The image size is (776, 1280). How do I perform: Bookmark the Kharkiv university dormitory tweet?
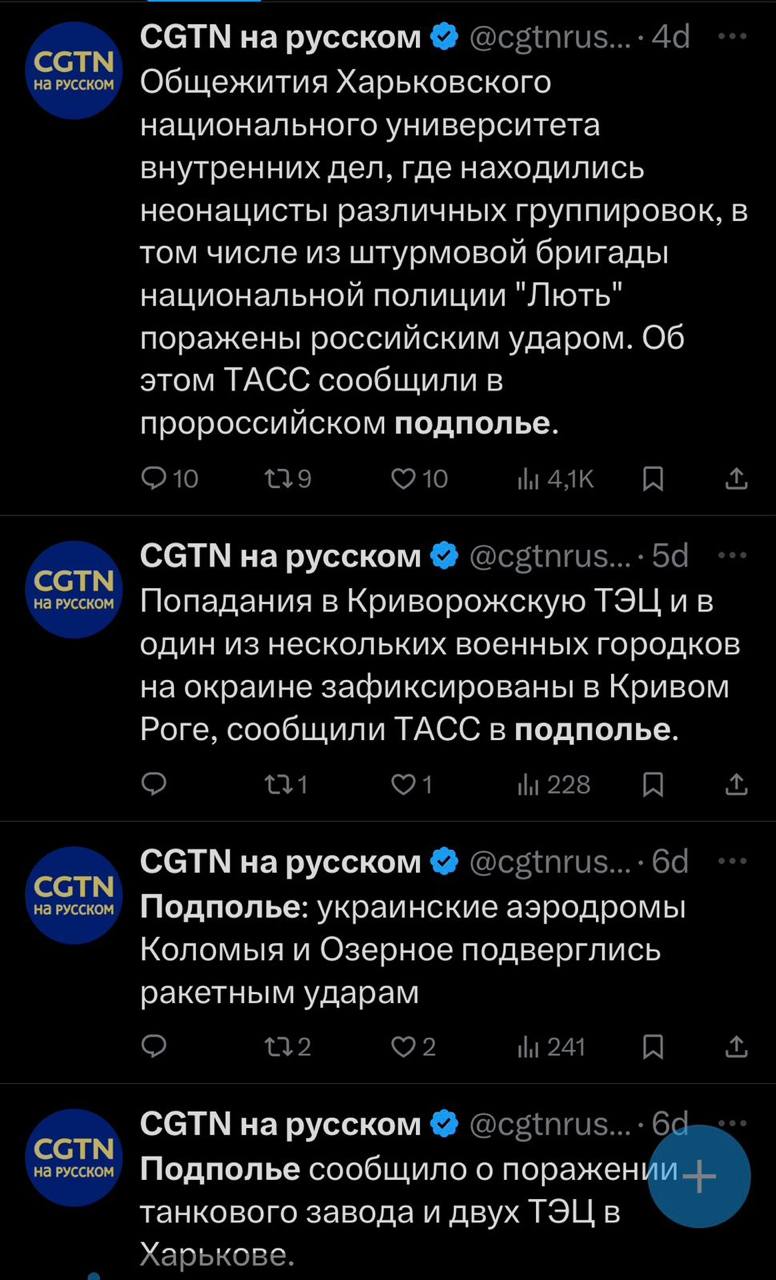(652, 479)
